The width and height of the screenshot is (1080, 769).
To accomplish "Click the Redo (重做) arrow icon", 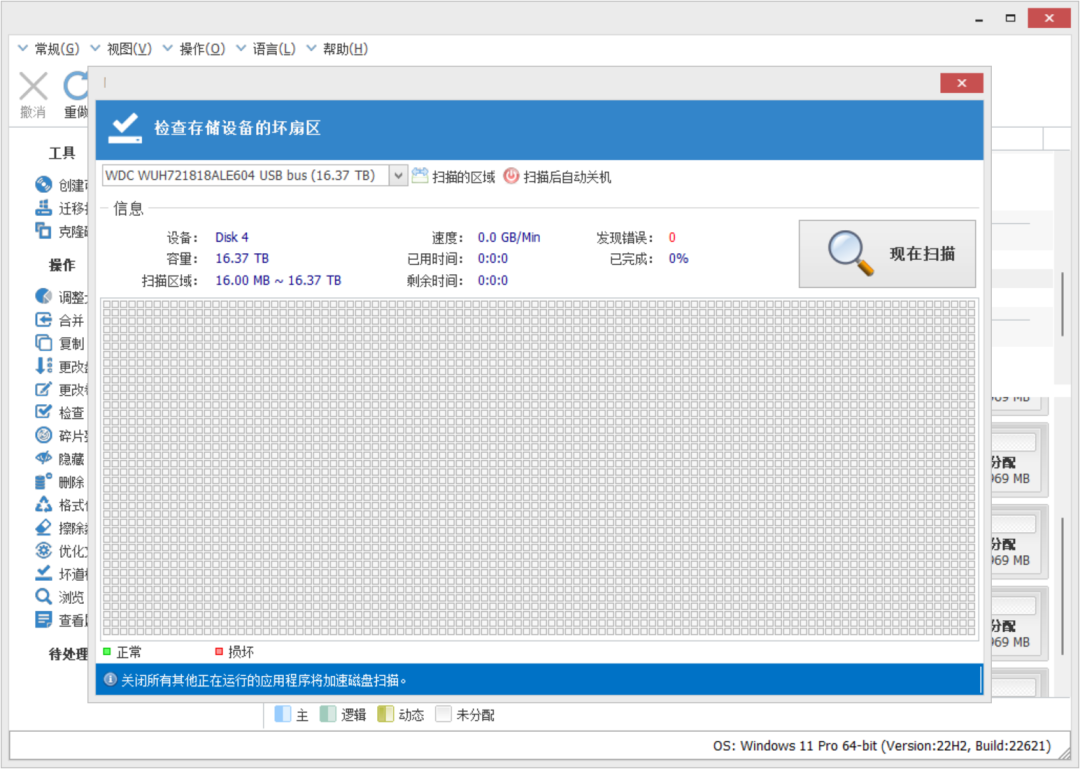I will [76, 86].
